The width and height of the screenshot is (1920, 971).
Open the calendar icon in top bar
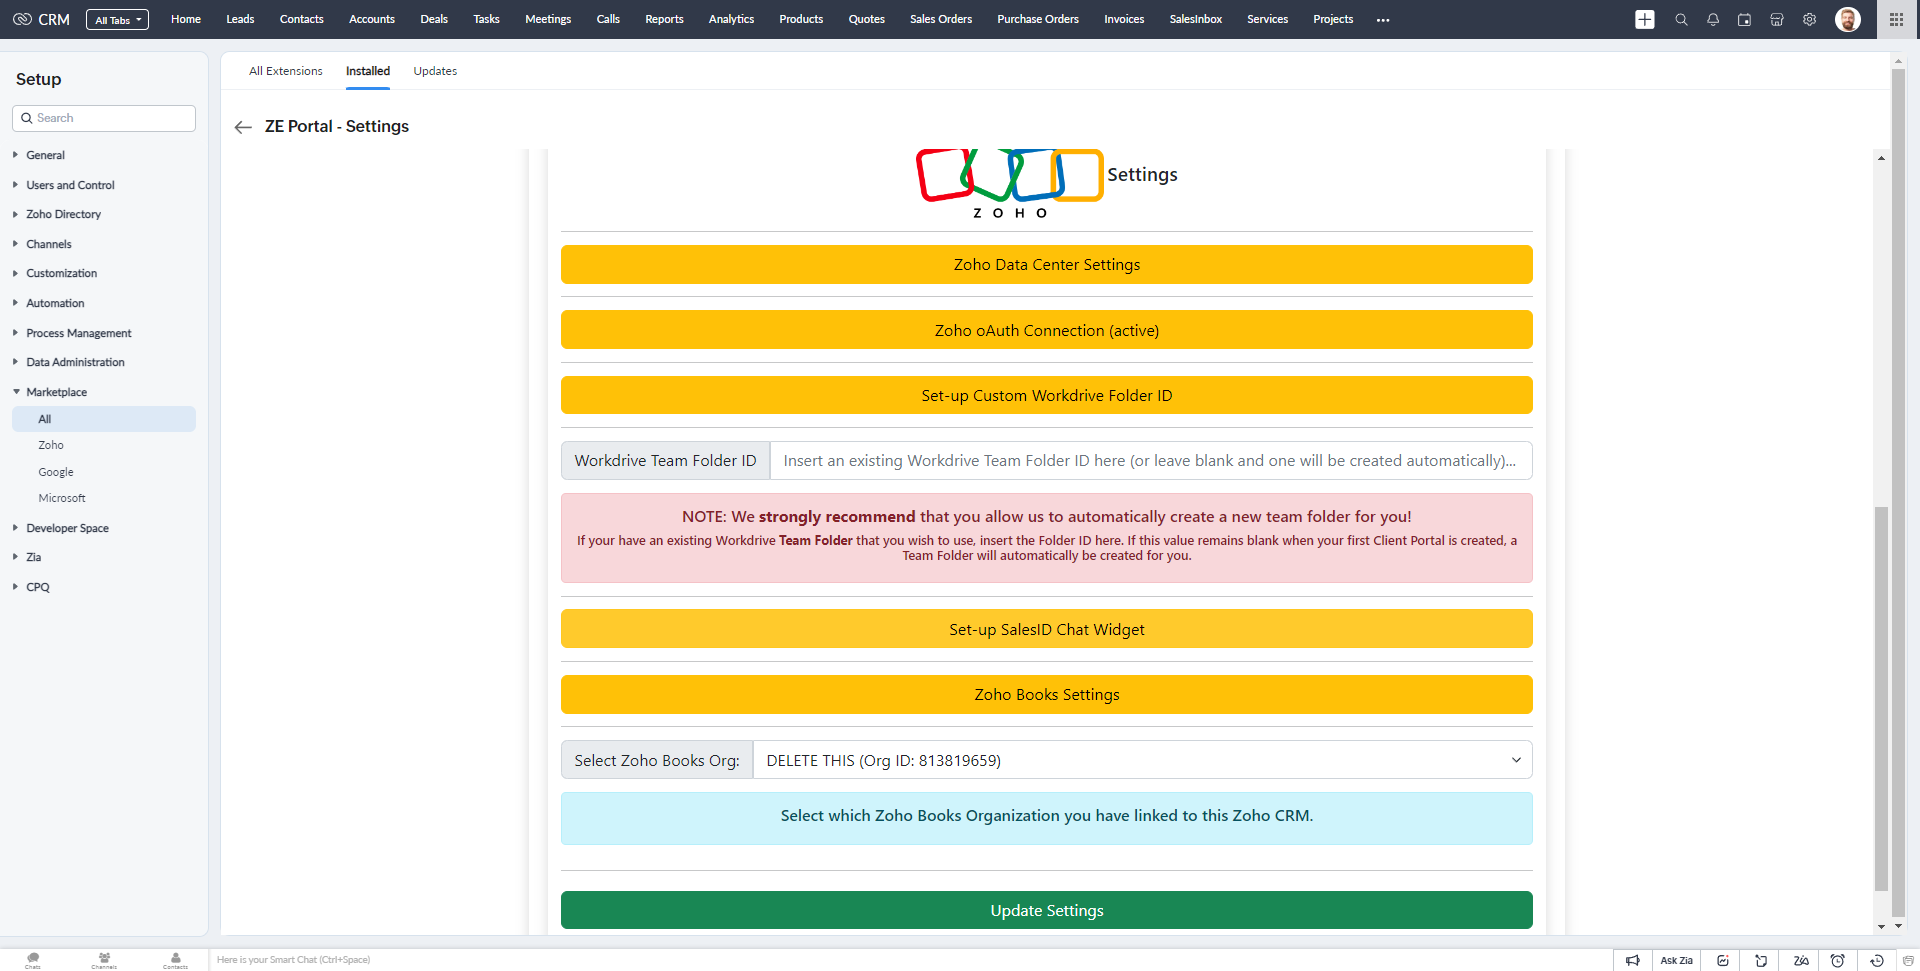click(1745, 20)
